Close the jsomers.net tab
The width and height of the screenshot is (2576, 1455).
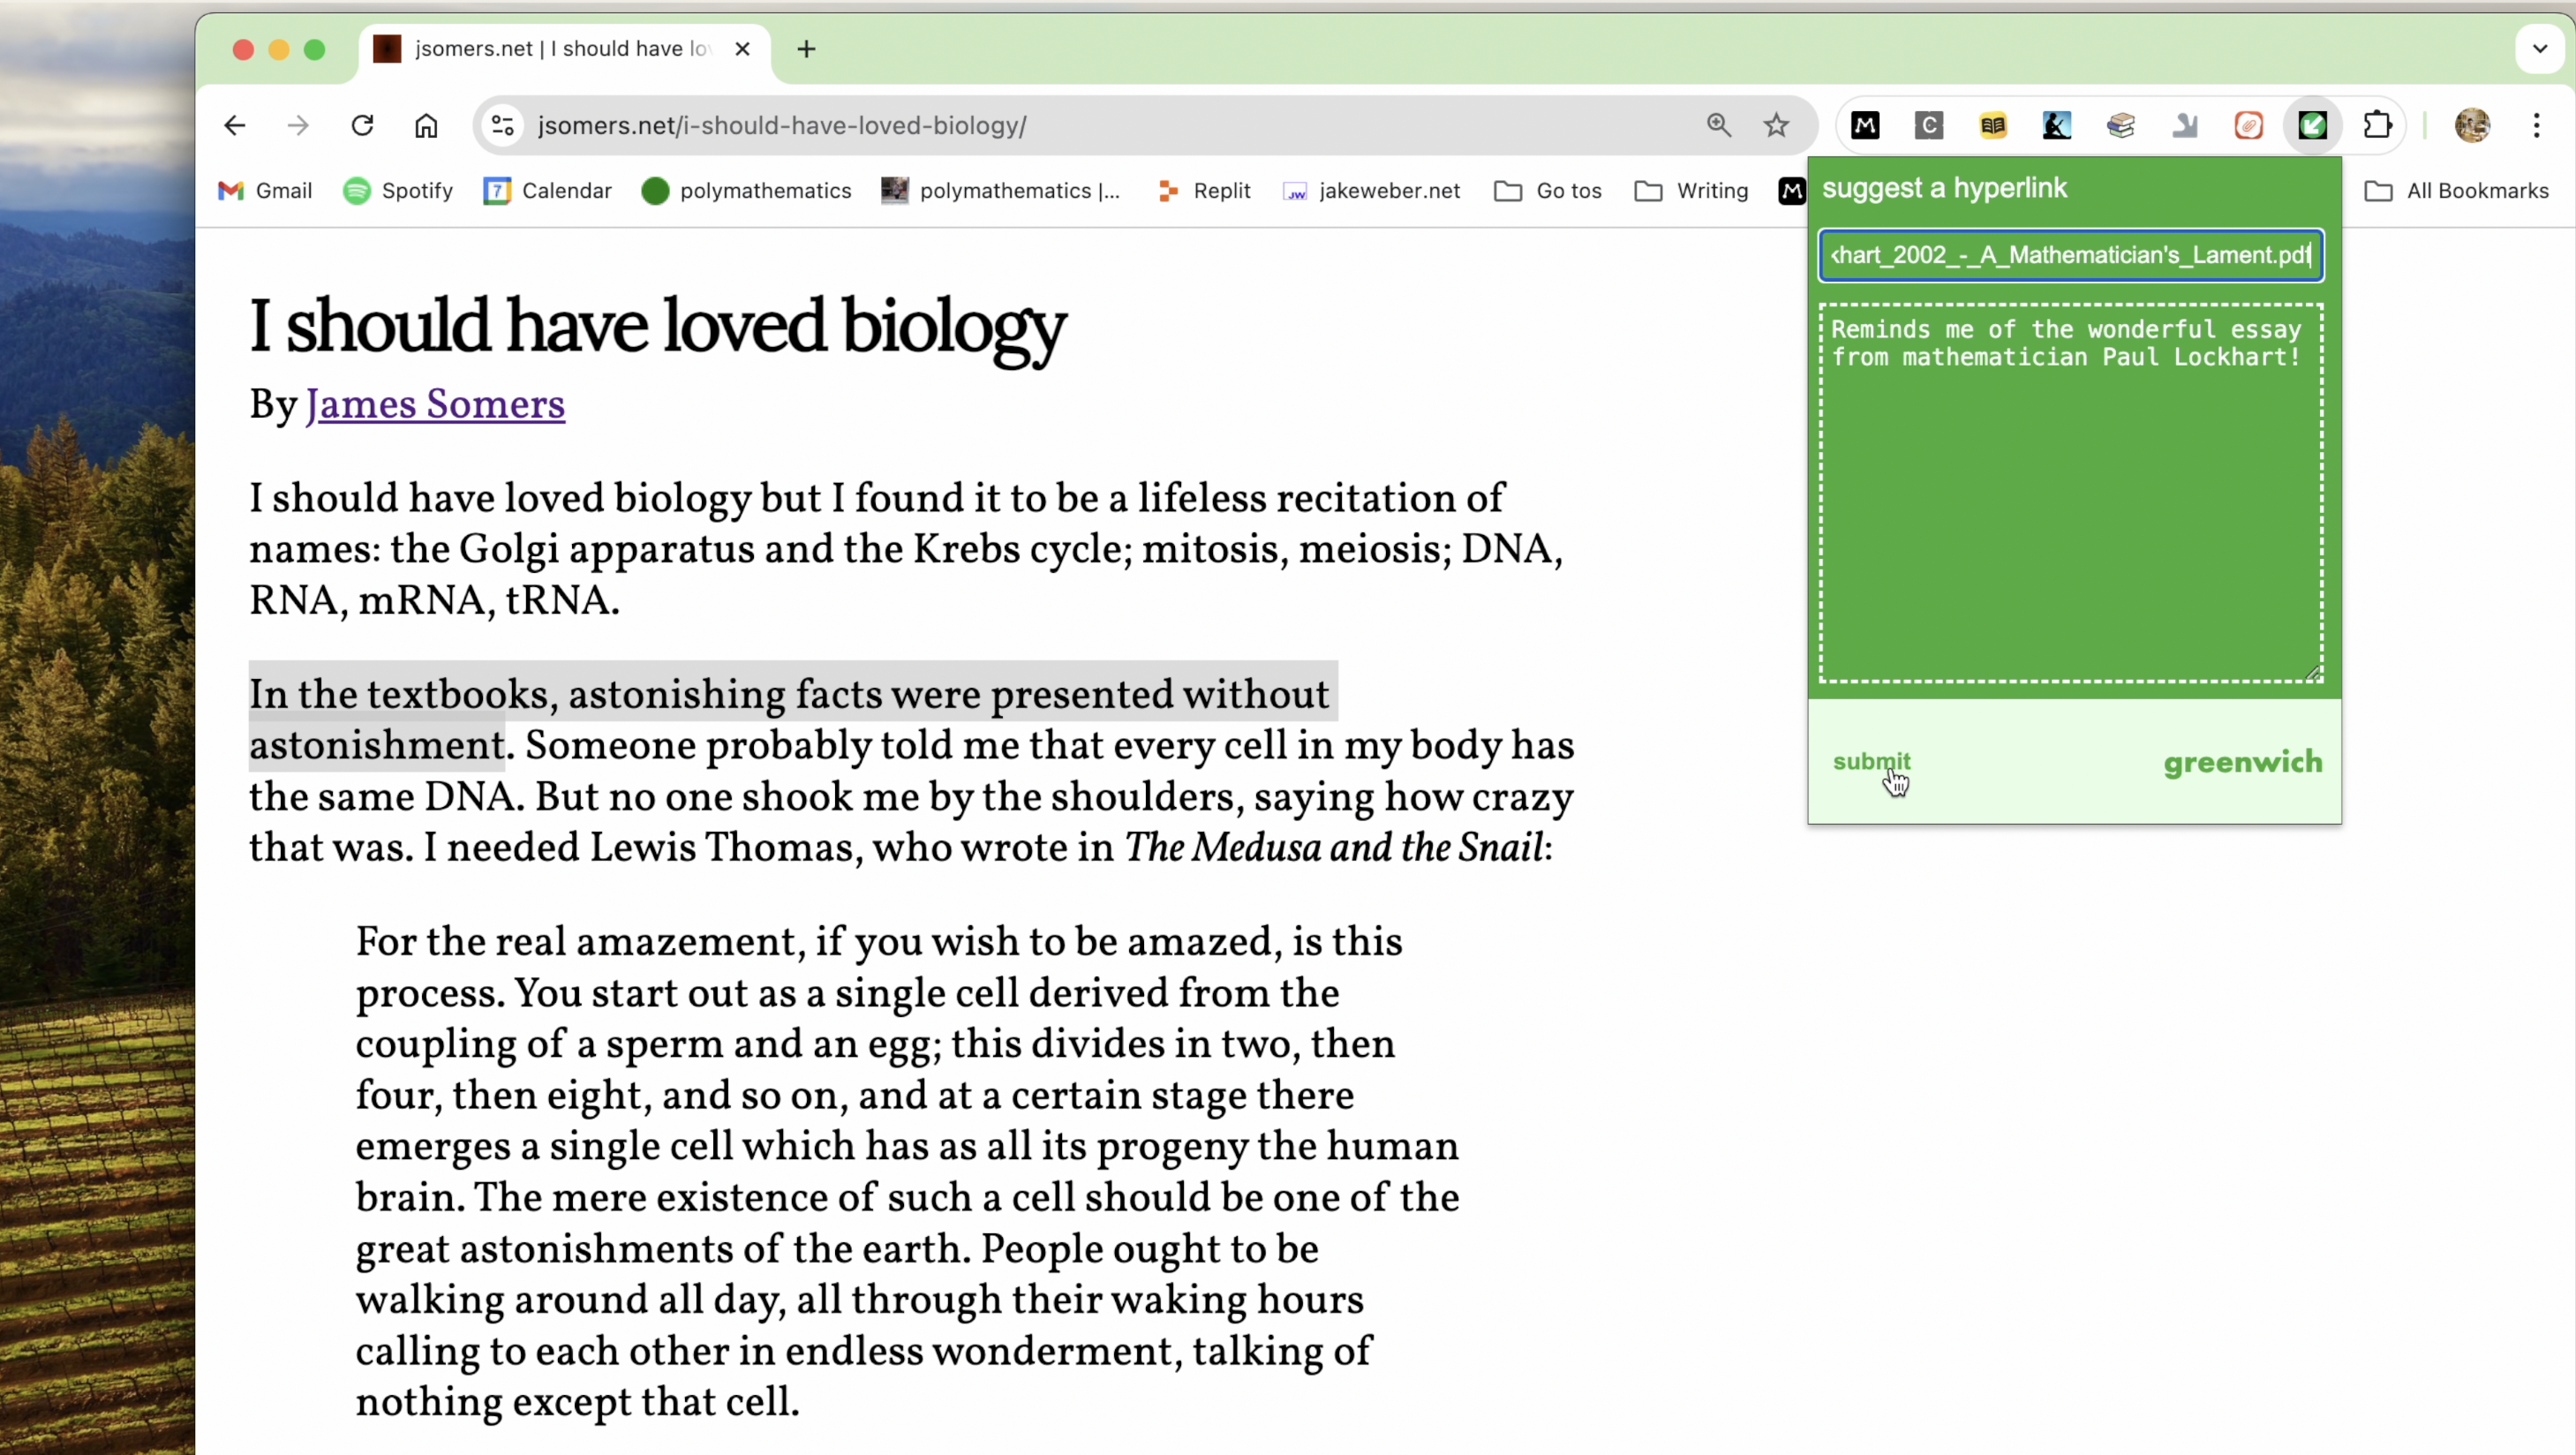click(742, 49)
